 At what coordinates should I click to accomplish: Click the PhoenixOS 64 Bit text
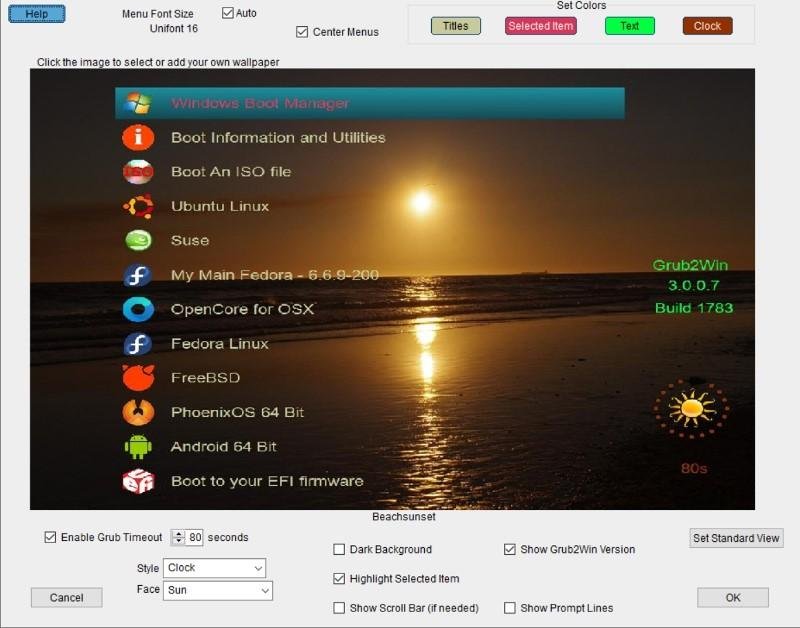pos(237,412)
